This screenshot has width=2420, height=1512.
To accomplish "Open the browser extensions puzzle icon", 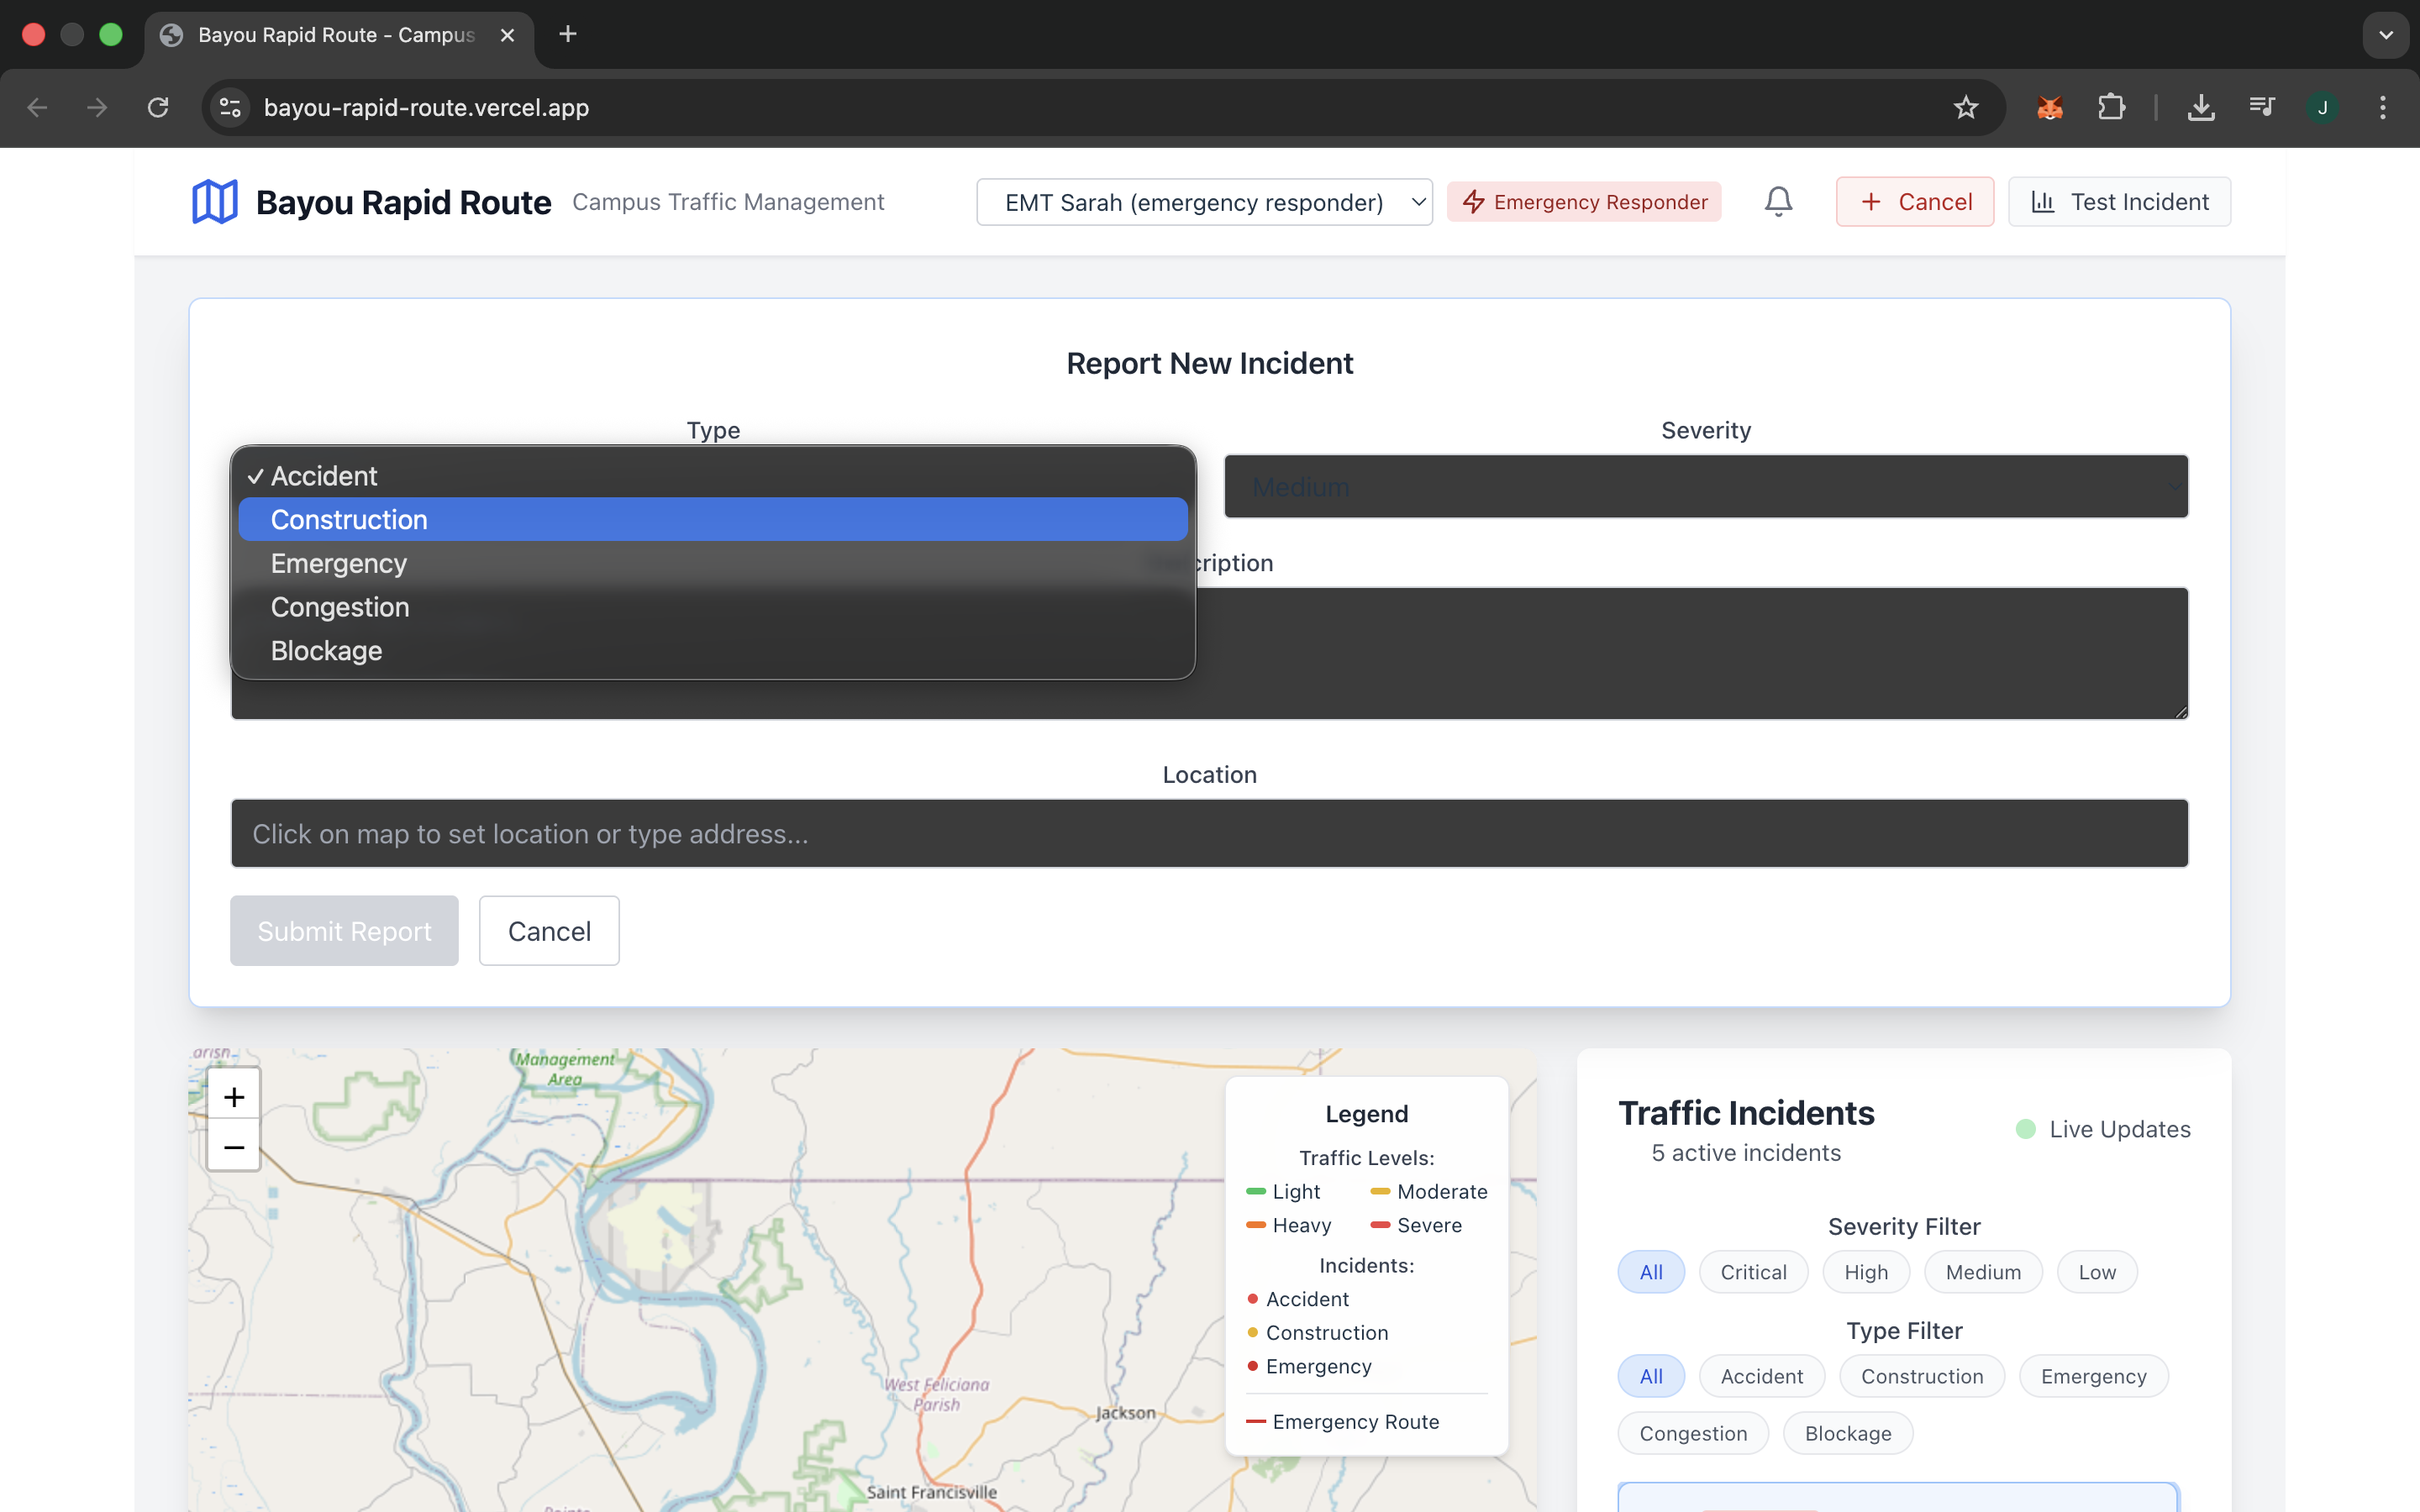I will [2111, 107].
